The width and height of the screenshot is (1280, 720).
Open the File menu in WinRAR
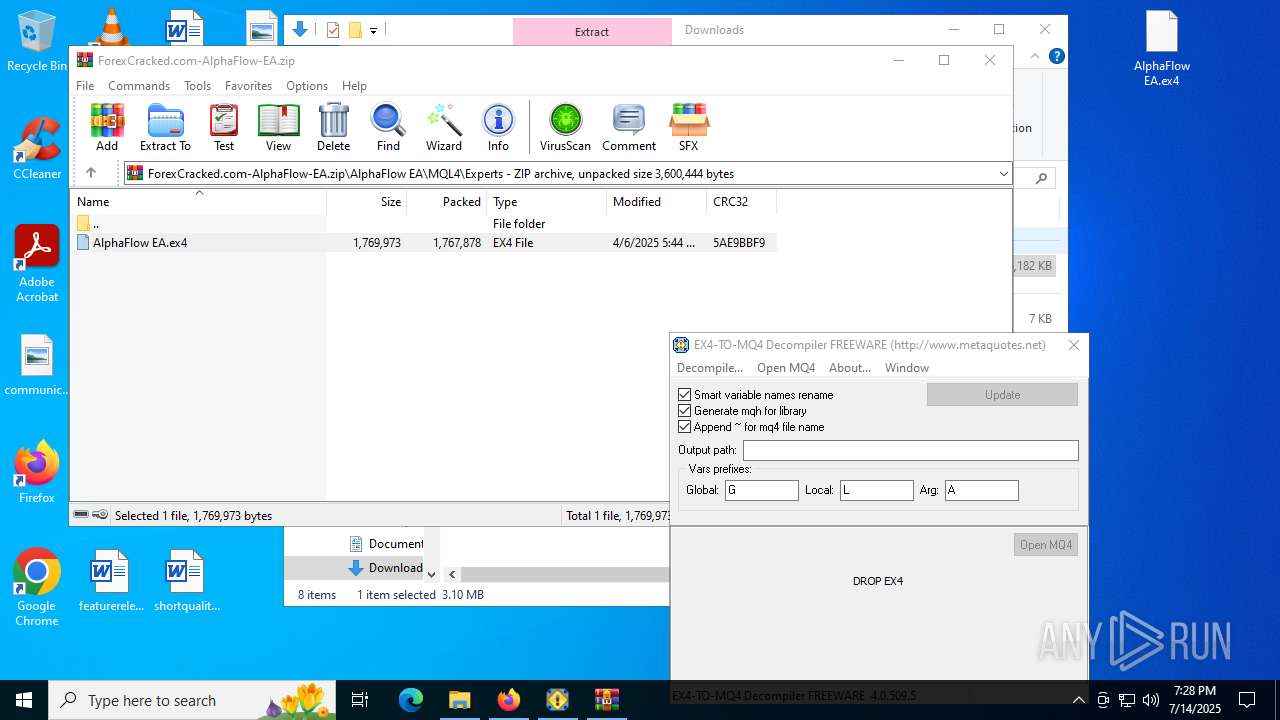(85, 86)
